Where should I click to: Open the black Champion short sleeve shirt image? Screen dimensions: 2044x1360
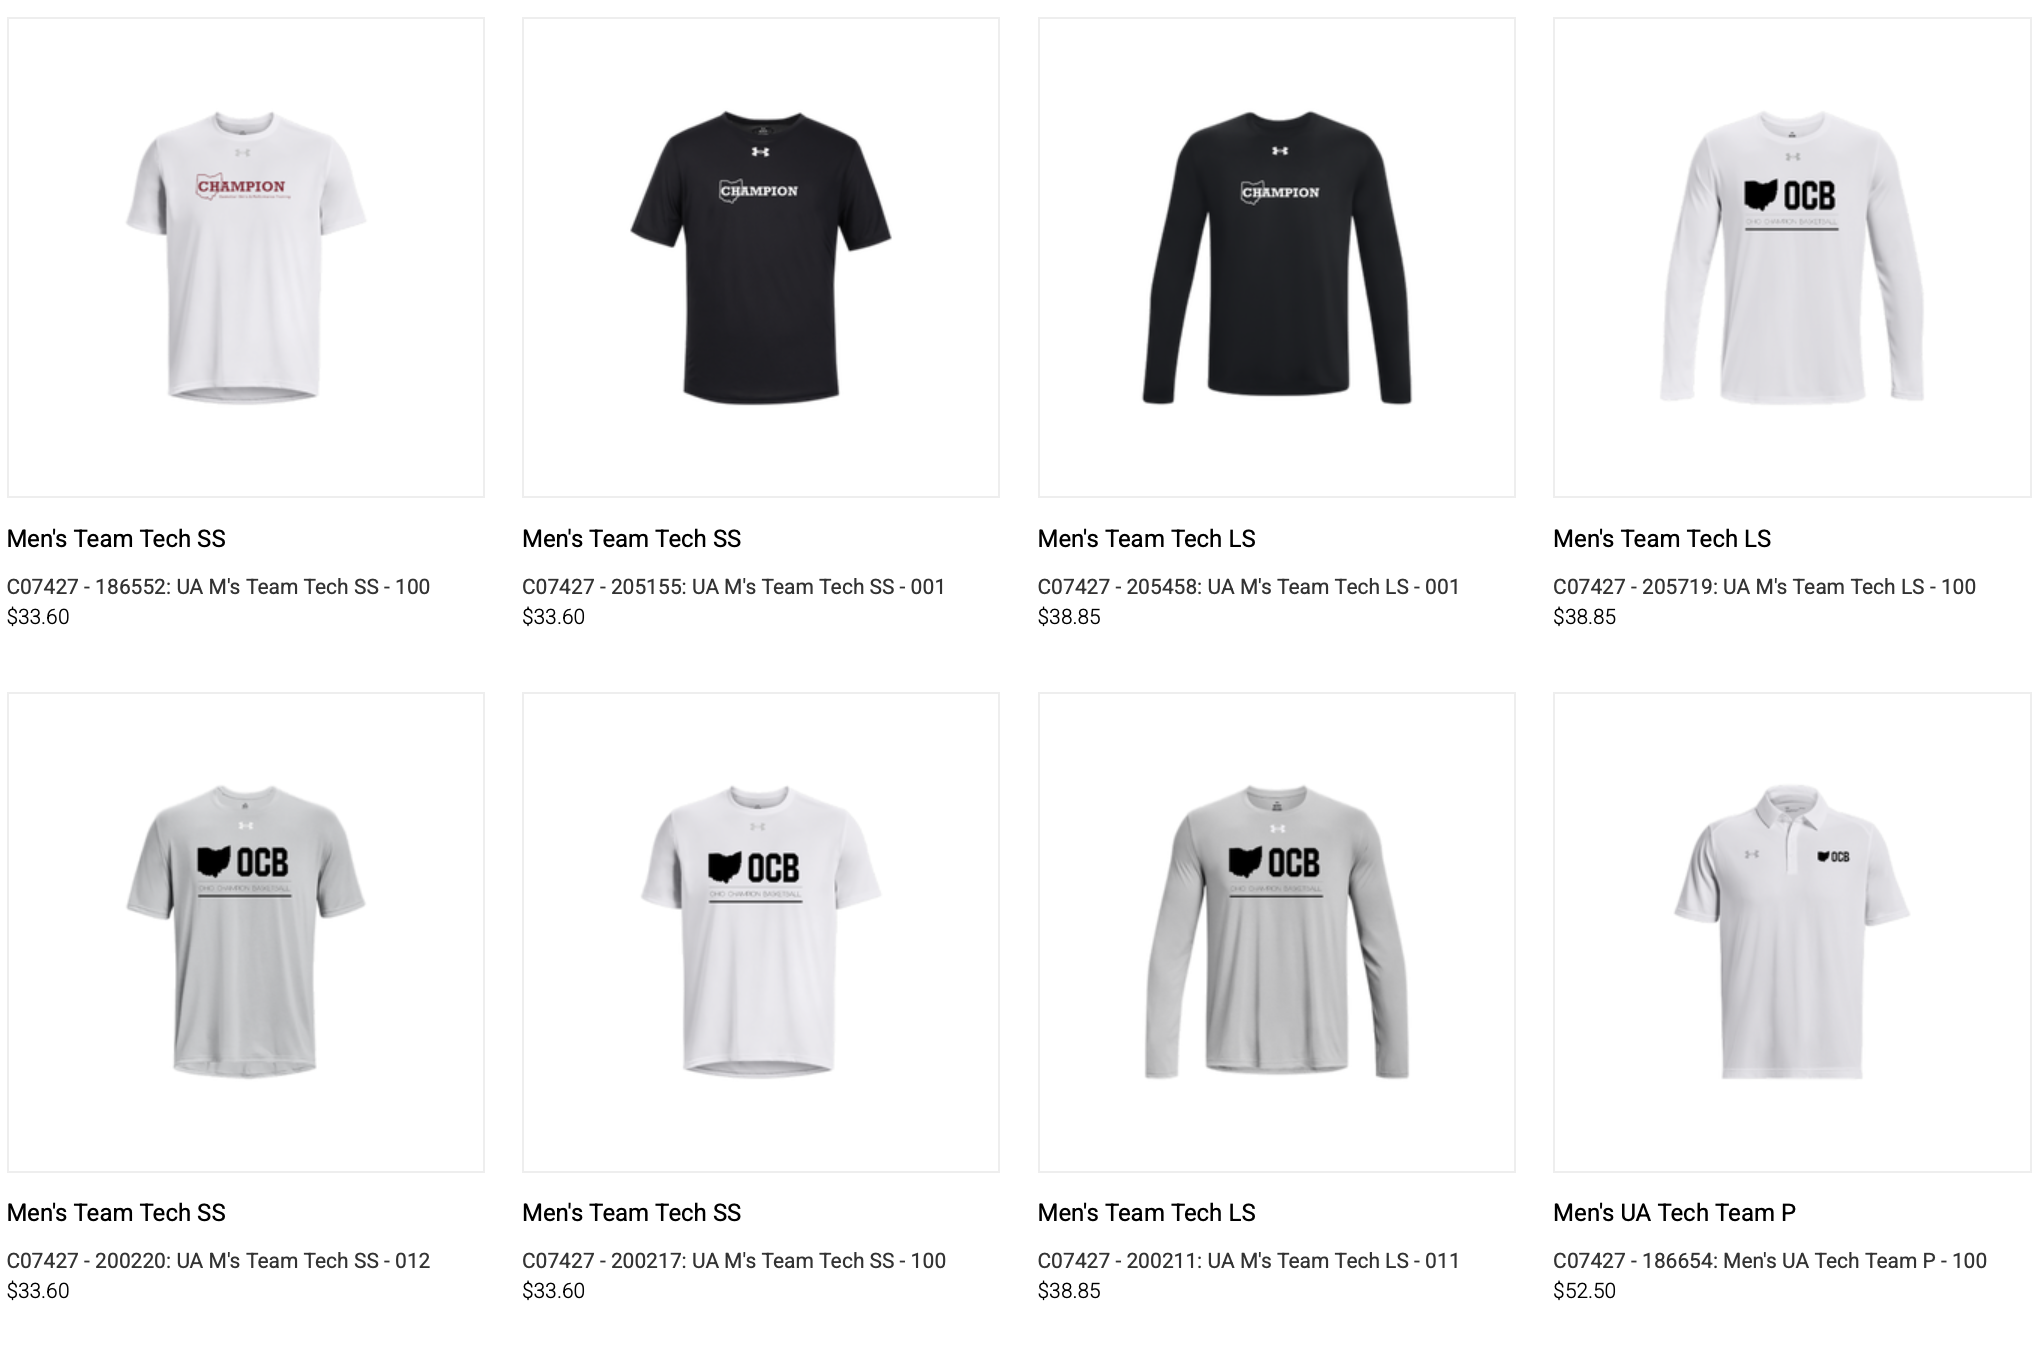[x=761, y=257]
